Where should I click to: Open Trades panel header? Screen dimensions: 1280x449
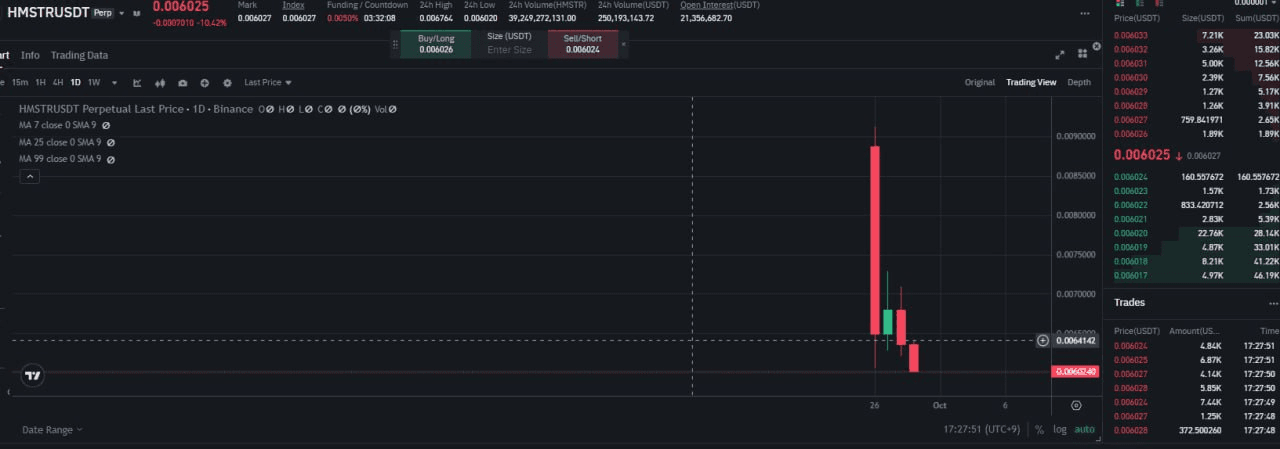[1130, 302]
